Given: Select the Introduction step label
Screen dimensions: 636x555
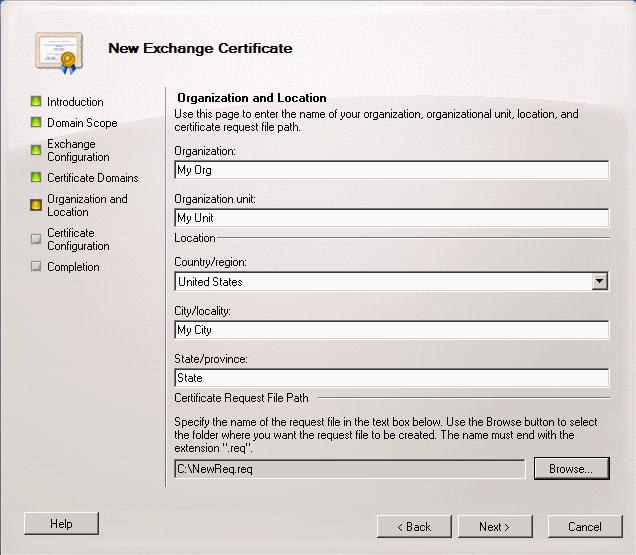Looking at the screenshot, I should 75,102.
